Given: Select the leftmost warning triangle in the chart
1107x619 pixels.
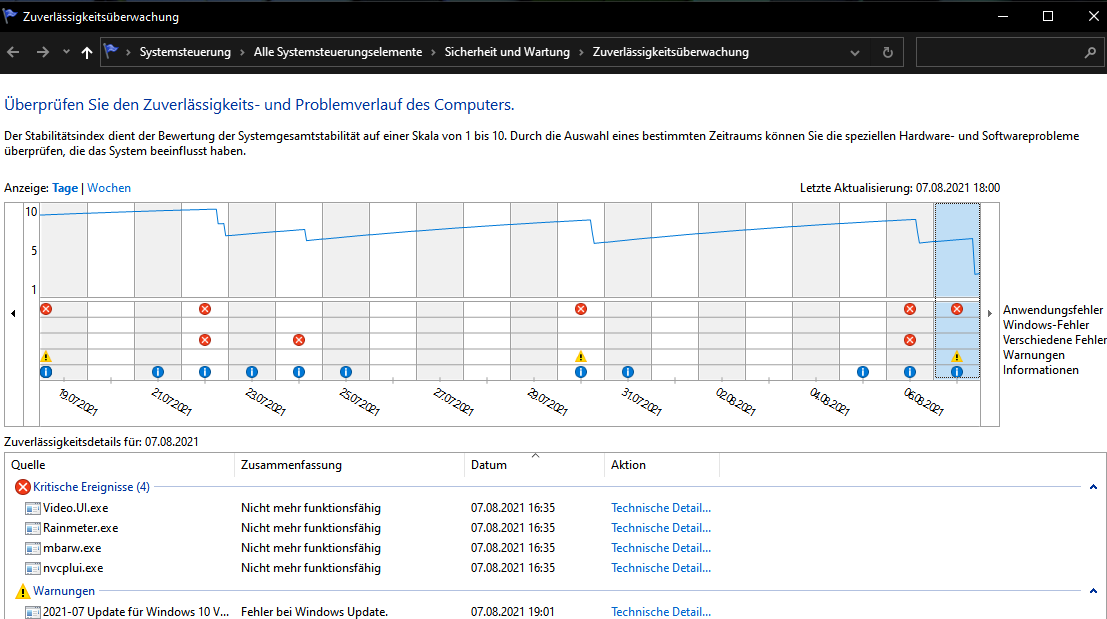Looking at the screenshot, I should point(46,356).
